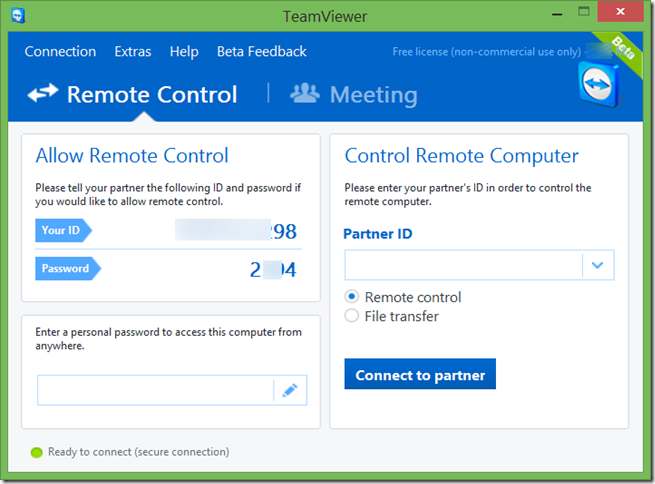Click the personal password input field
Screen dimensions: 655x484
155,391
